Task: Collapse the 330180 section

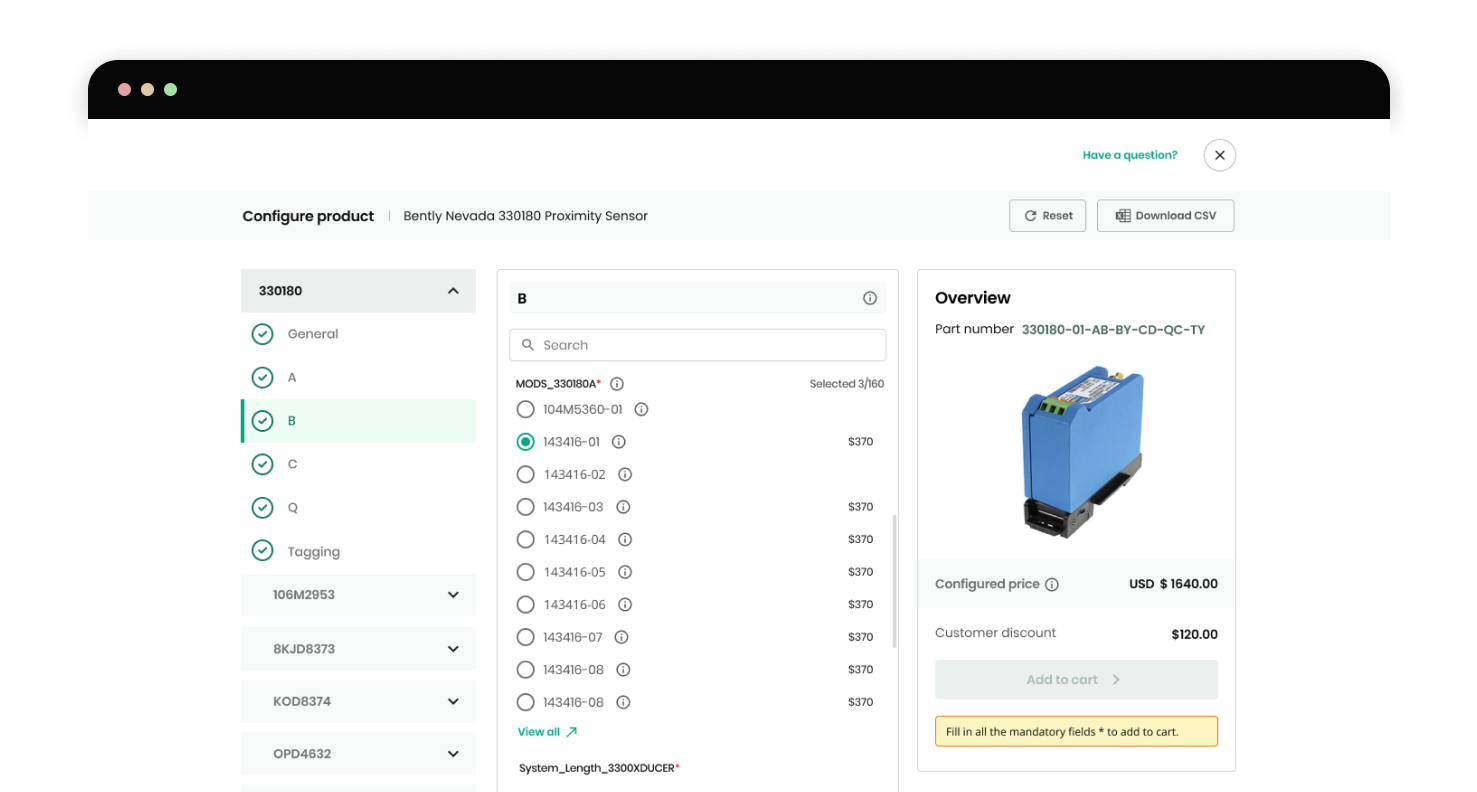Action: (453, 291)
